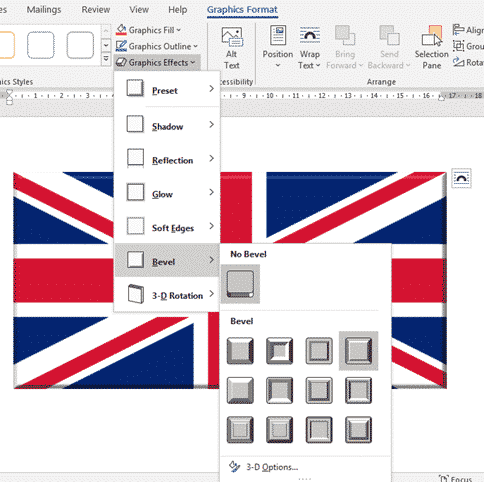Viewport: 484px width, 482px height.
Task: Open the Soft Edges submenu
Action: click(x=167, y=227)
